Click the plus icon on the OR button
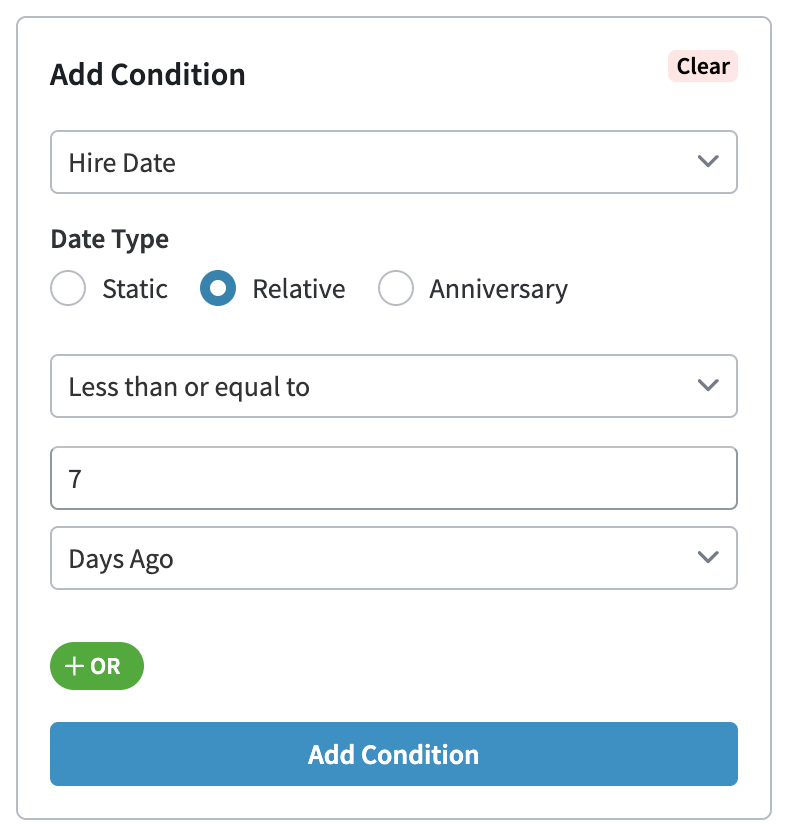786x840 pixels. pos(74,667)
